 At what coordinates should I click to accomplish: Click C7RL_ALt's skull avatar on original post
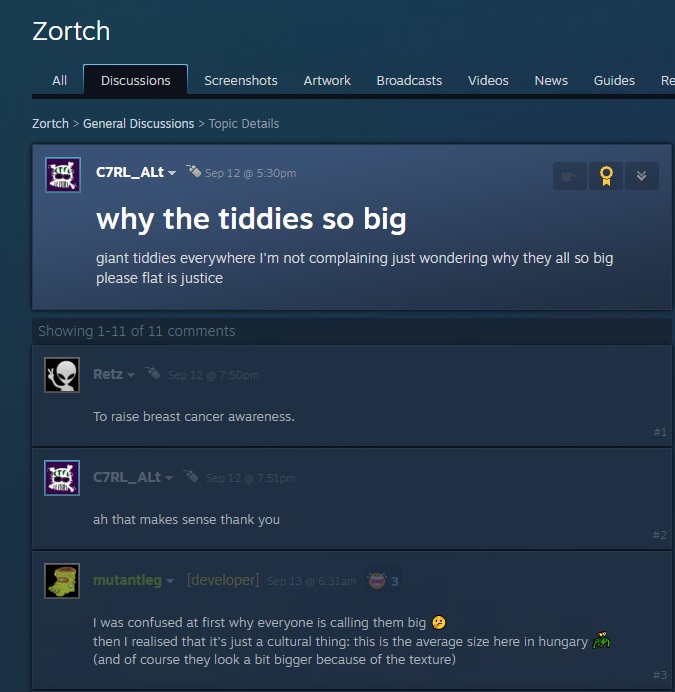click(x=63, y=175)
